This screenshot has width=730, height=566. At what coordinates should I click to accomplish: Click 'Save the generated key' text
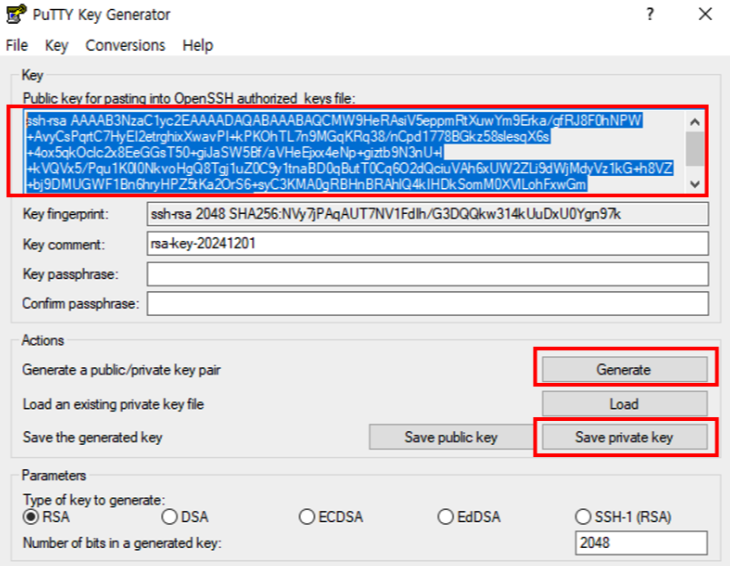[93, 438]
